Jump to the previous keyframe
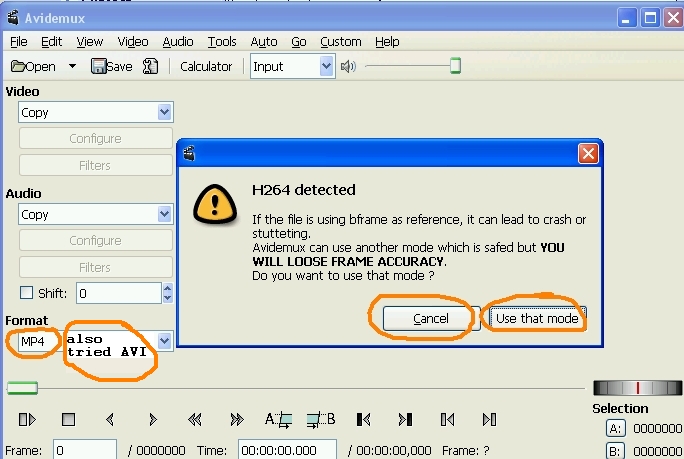The height and width of the screenshot is (459, 684). point(195,420)
